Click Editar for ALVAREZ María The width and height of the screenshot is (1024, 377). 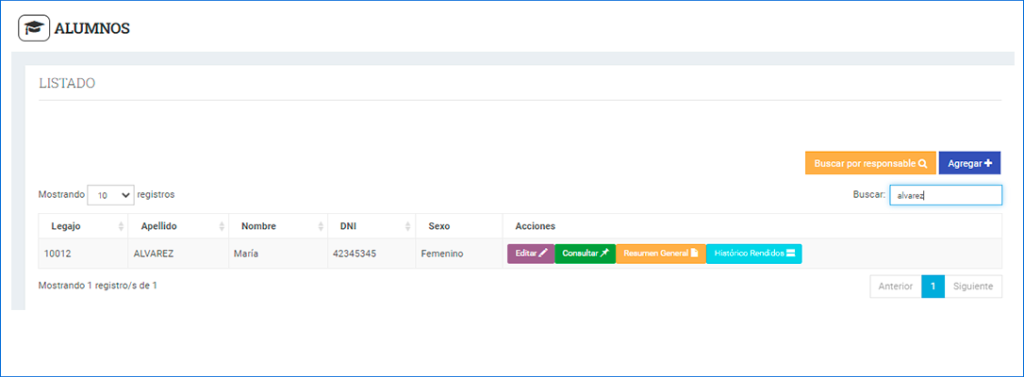click(531, 254)
